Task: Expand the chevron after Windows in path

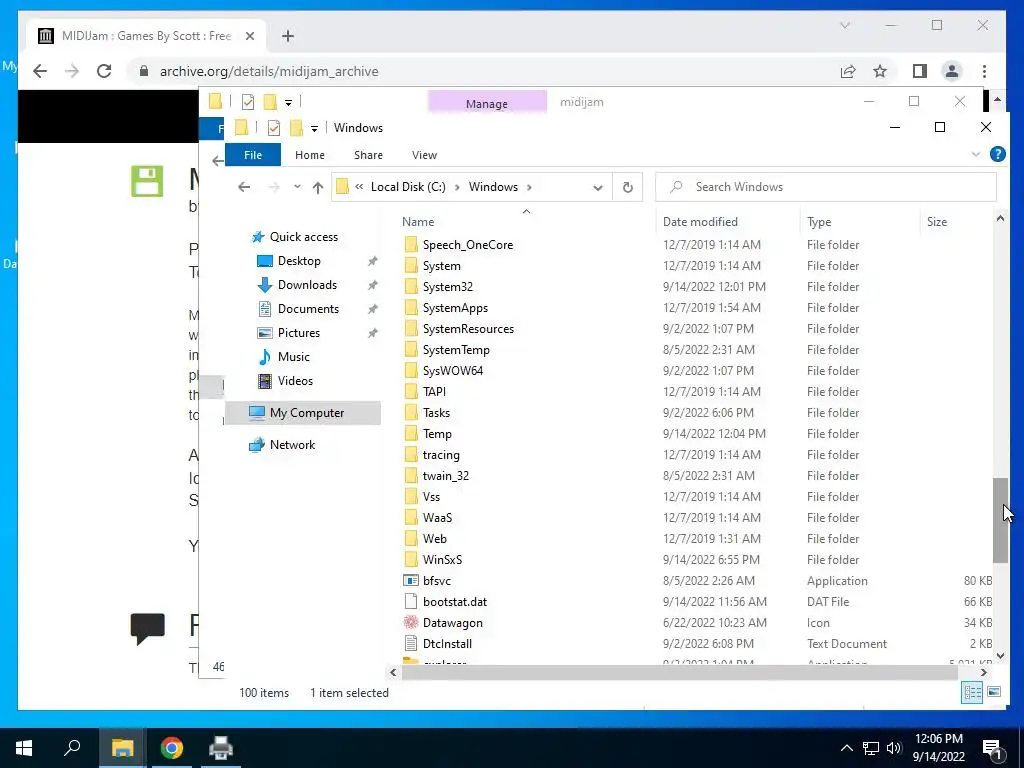Action: point(529,187)
